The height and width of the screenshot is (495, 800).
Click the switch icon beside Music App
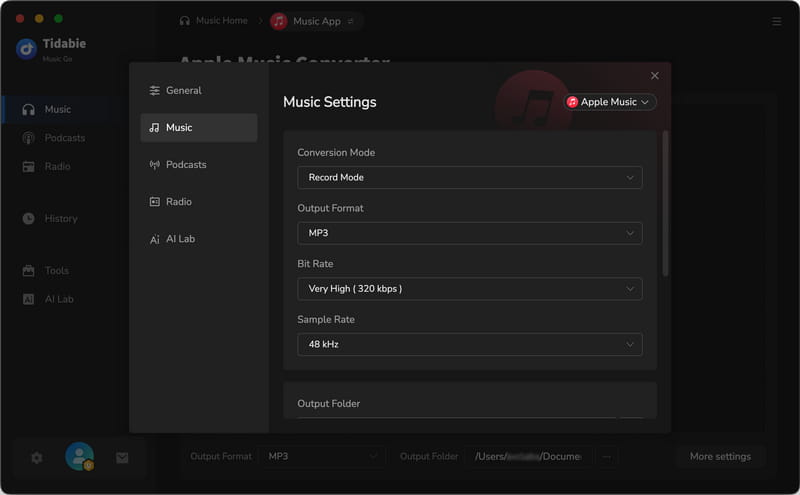pyautogui.click(x=351, y=21)
